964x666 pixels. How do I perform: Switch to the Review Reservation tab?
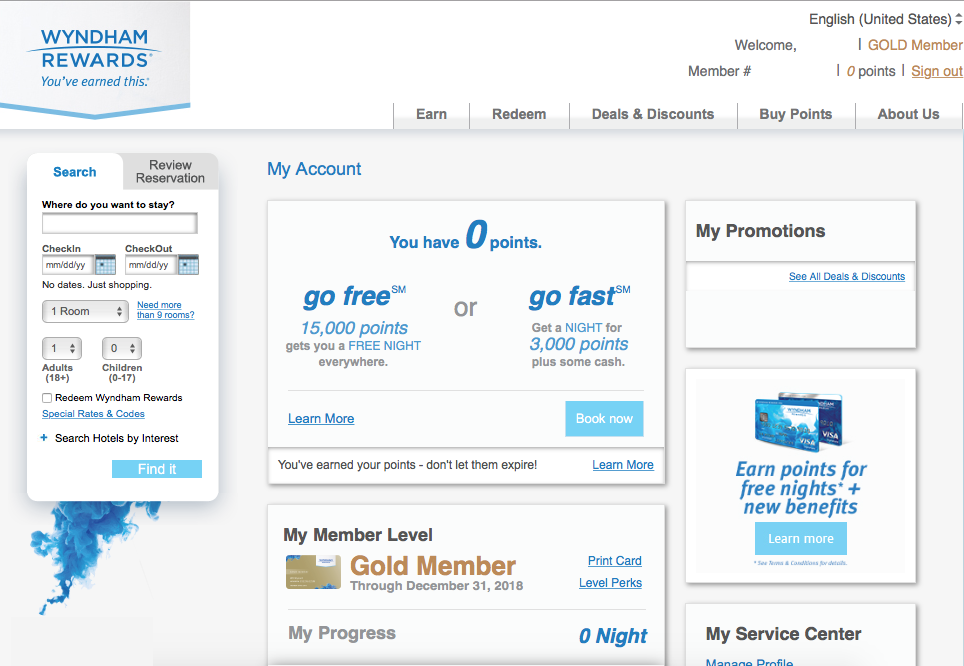170,172
